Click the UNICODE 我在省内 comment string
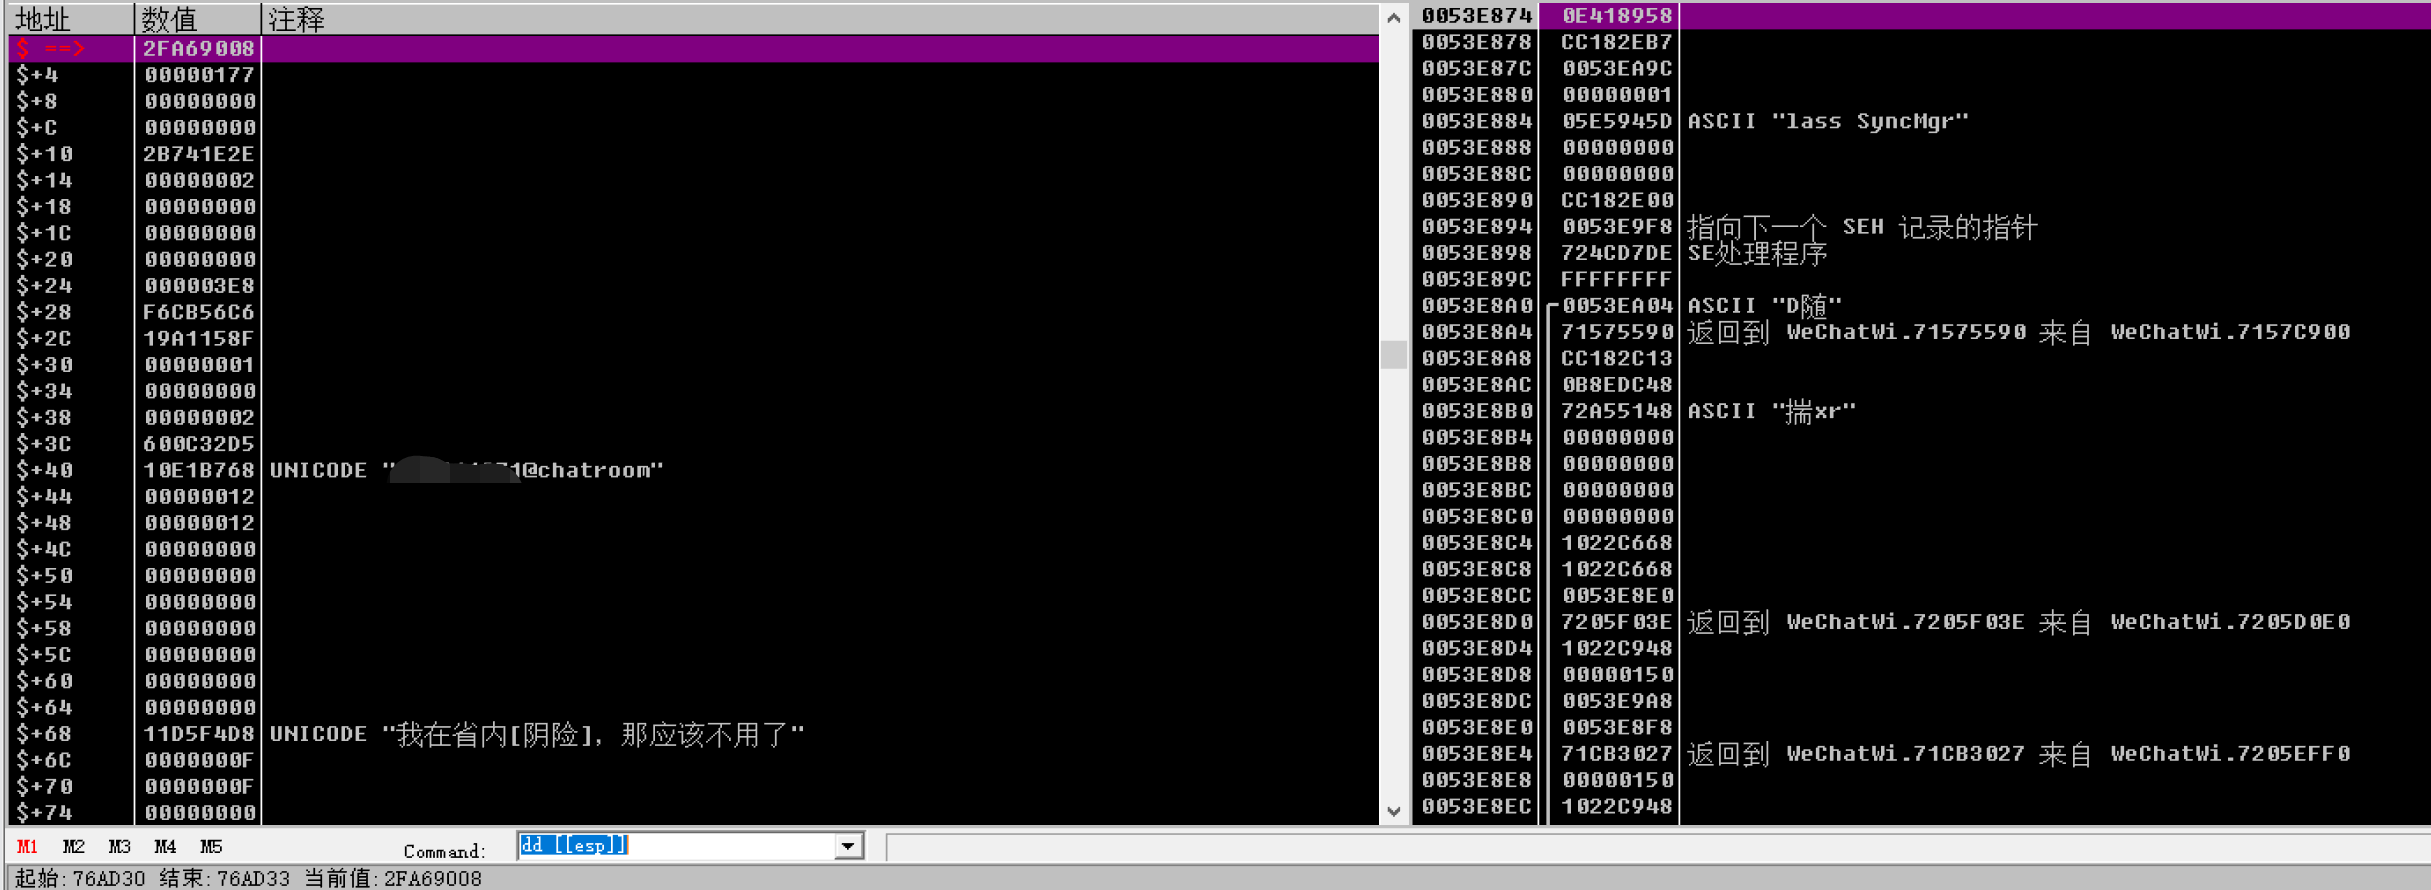Screen dimensions: 2431x890 coord(537,734)
